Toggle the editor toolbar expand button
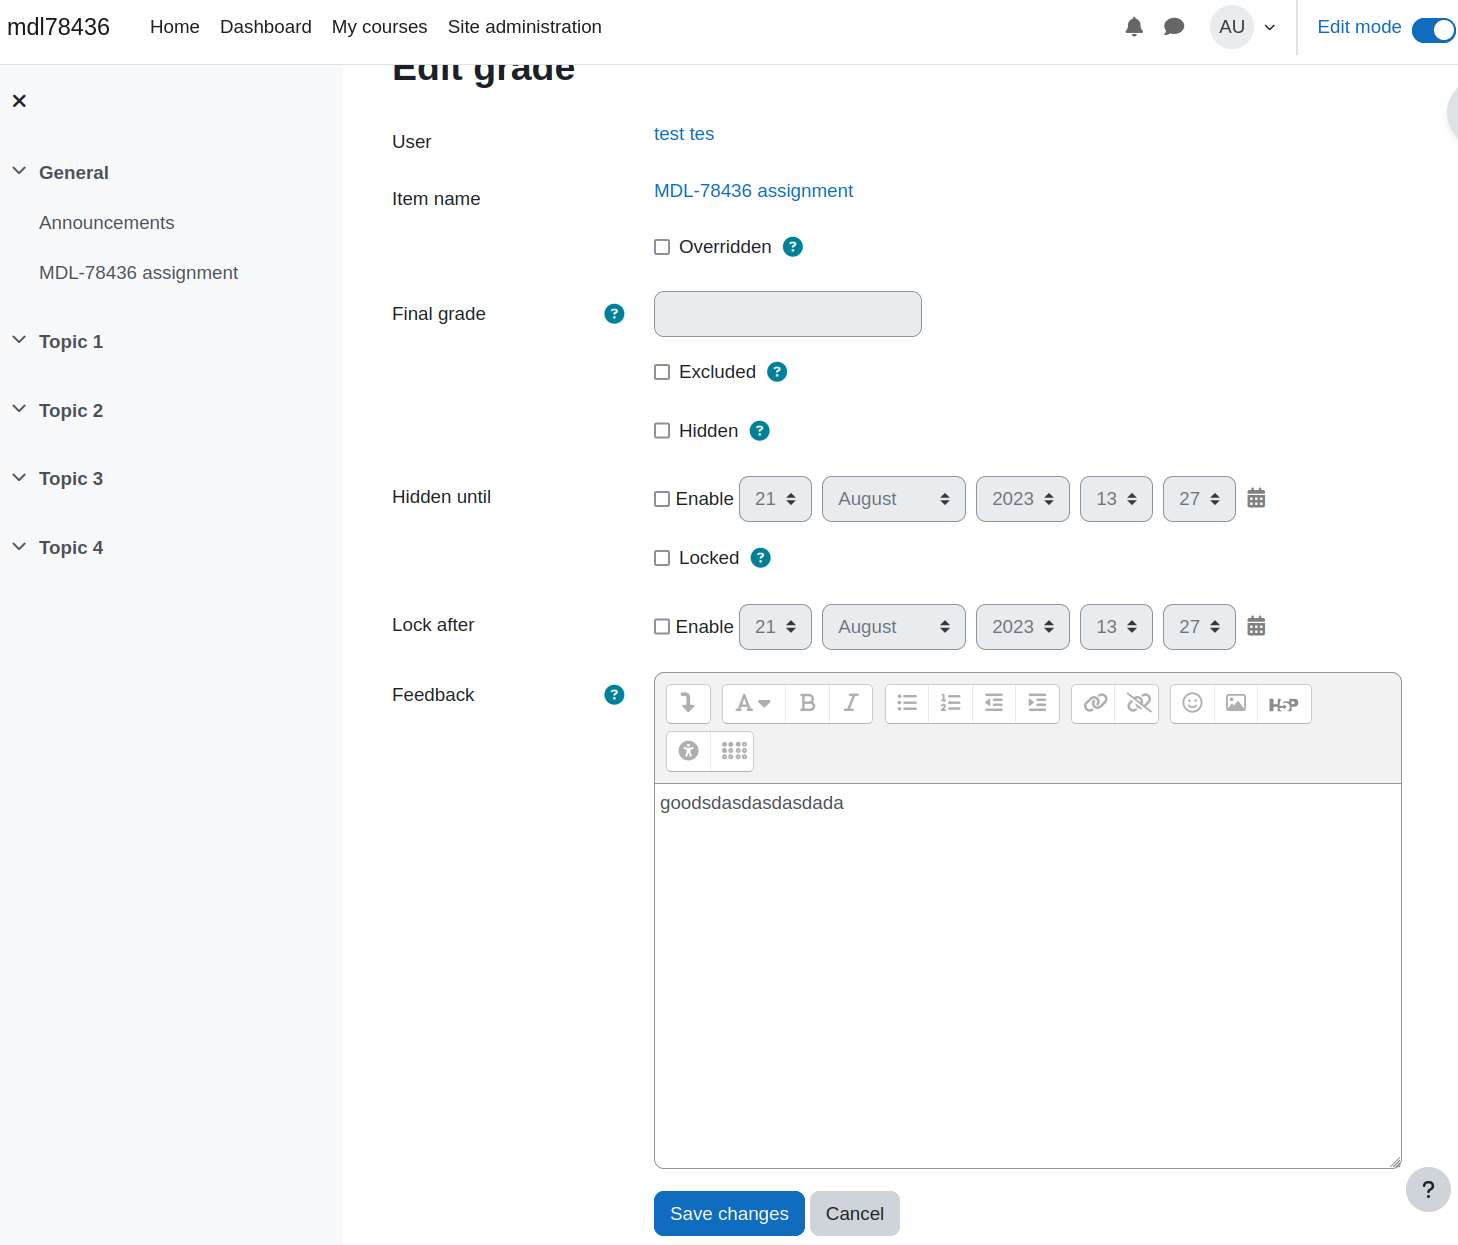Viewport: 1458px width, 1245px height. click(688, 704)
